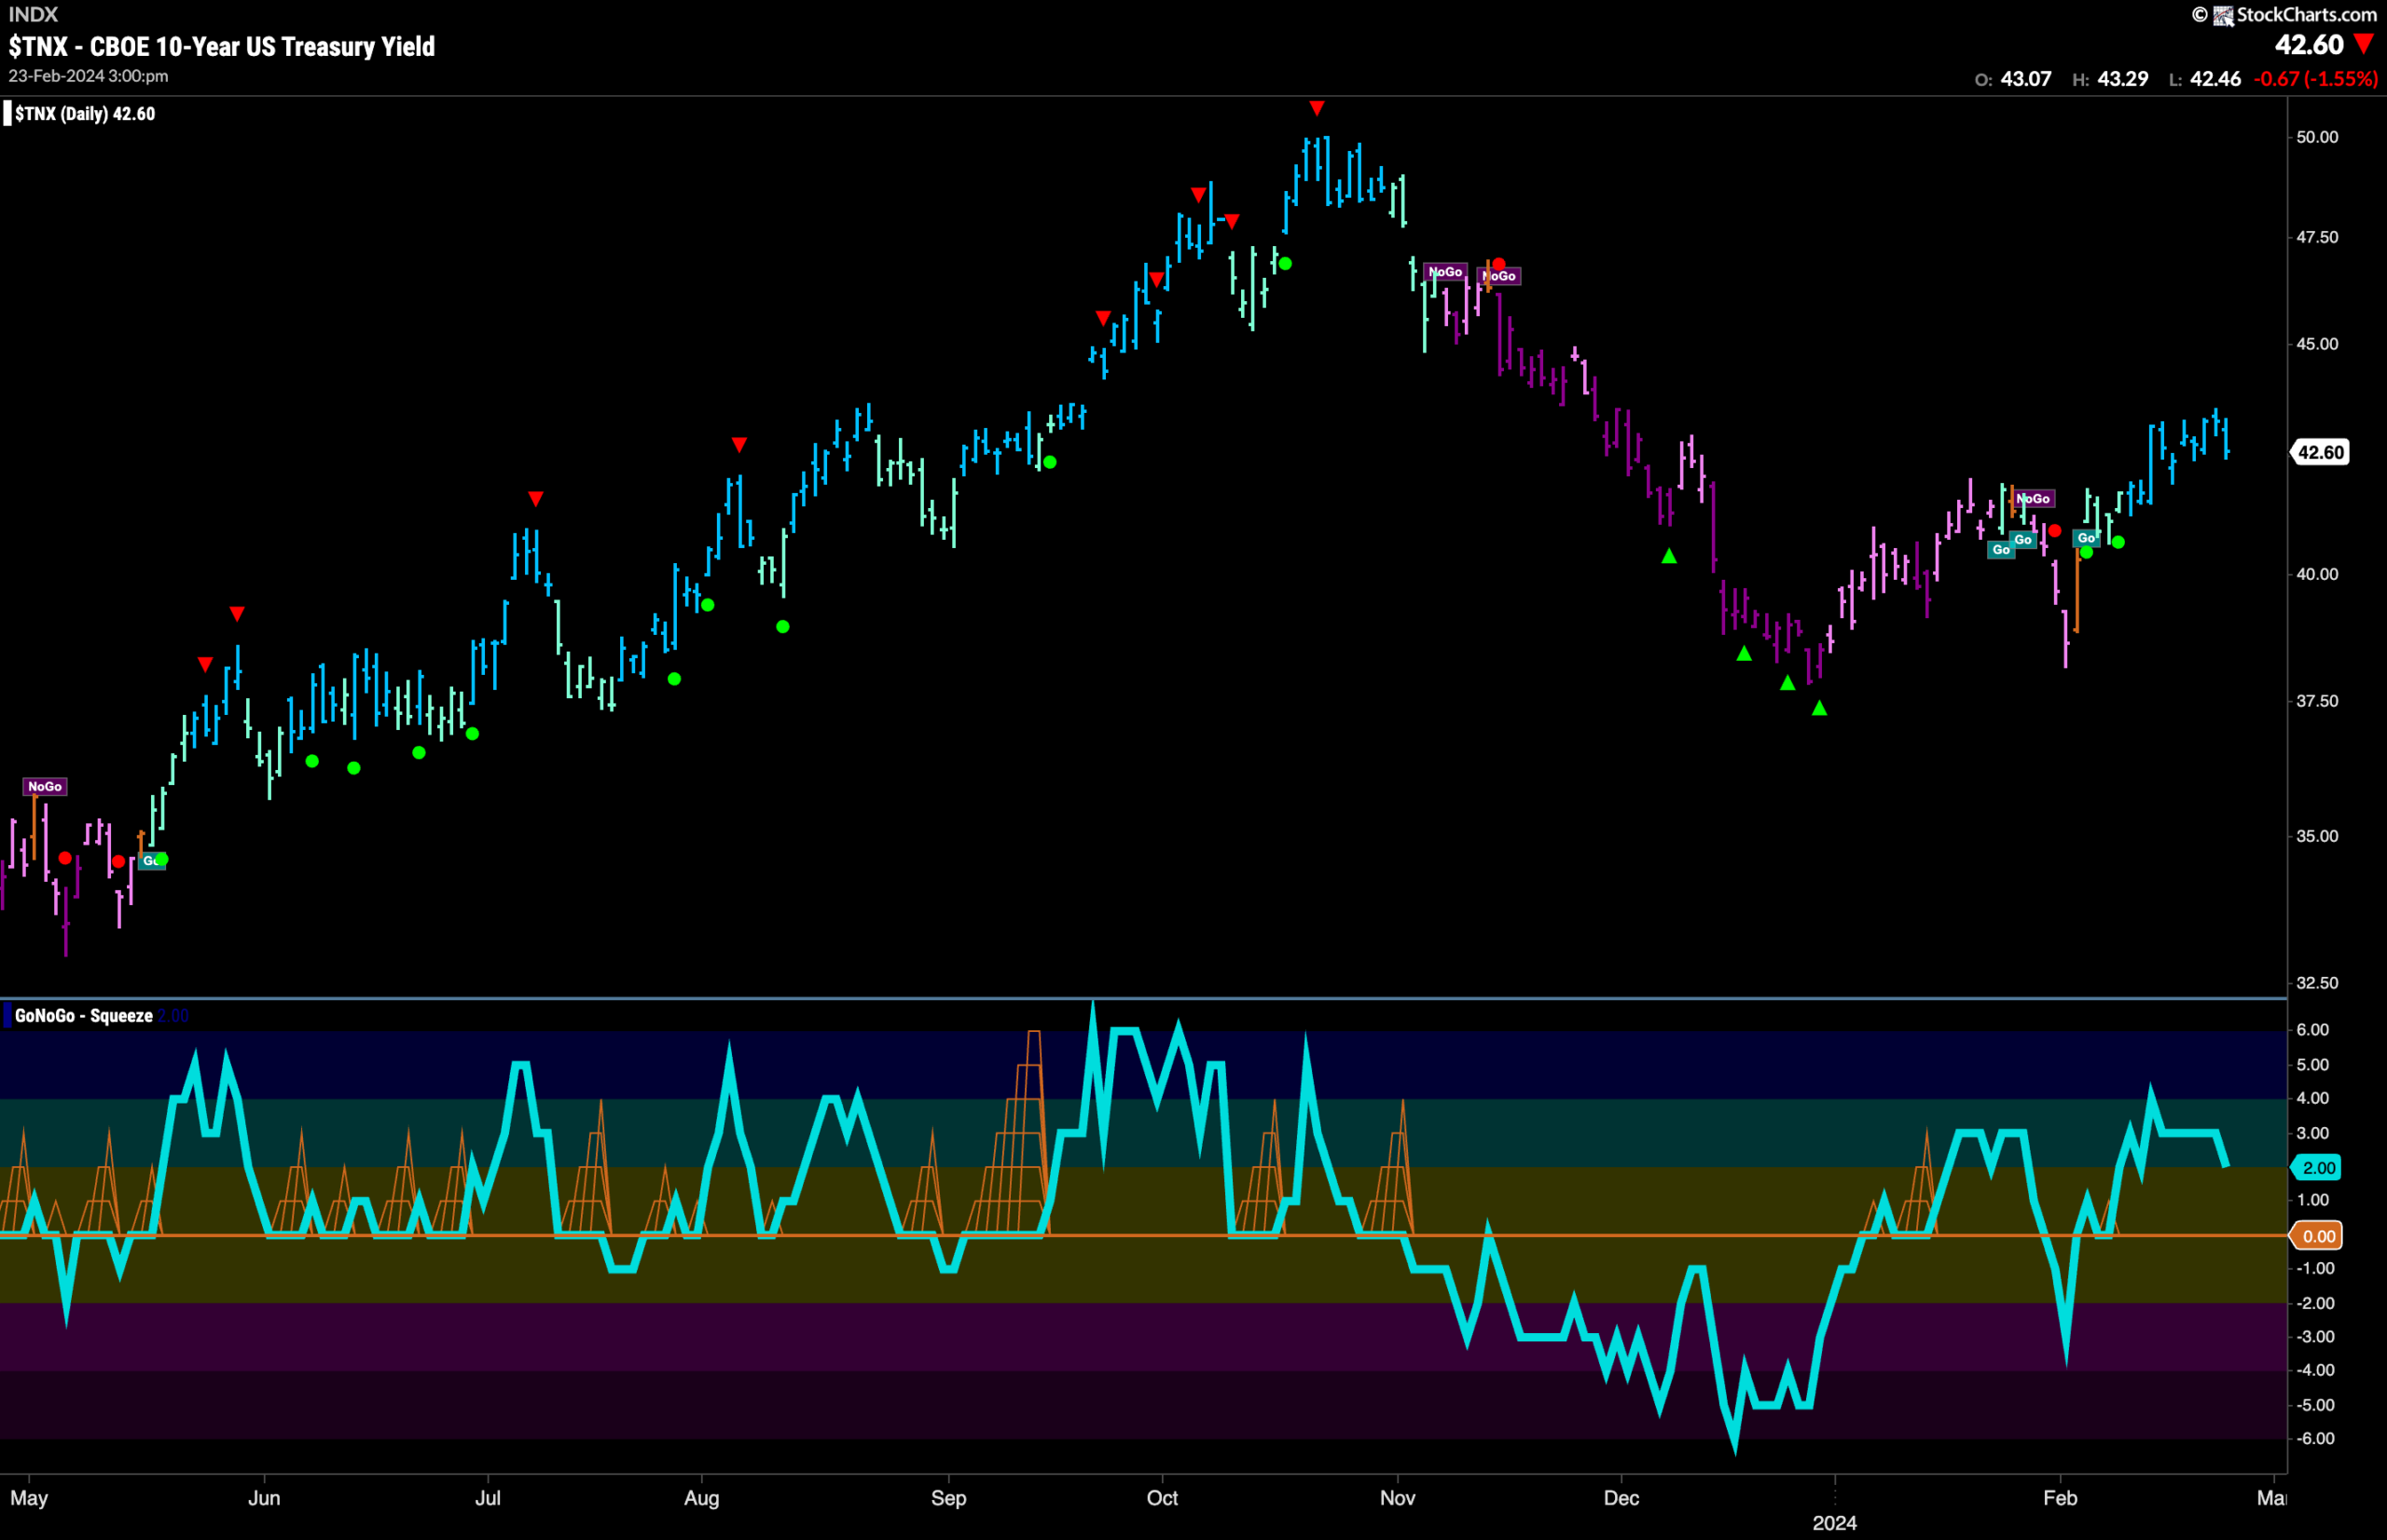Click the green dot in early September
The width and height of the screenshot is (2387, 1540).
tap(1049, 462)
